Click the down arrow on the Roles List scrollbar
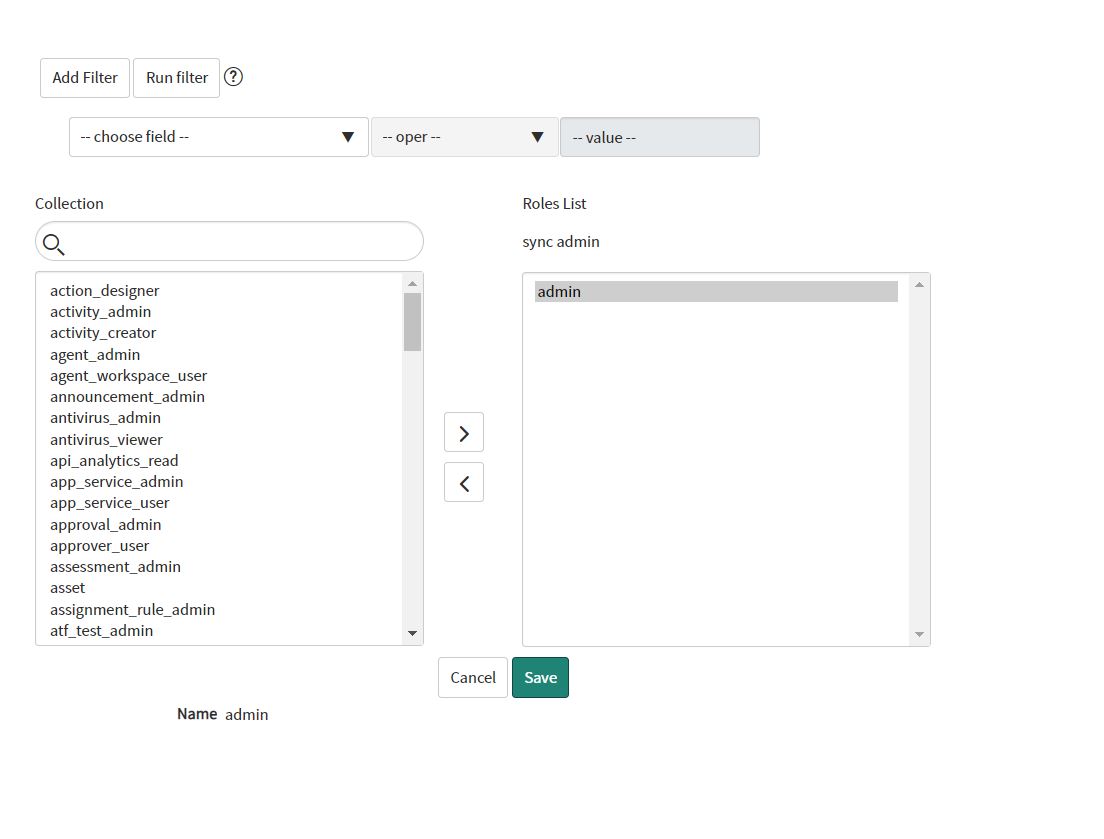Image resolution: width=1104 pixels, height=839 pixels. 919,632
